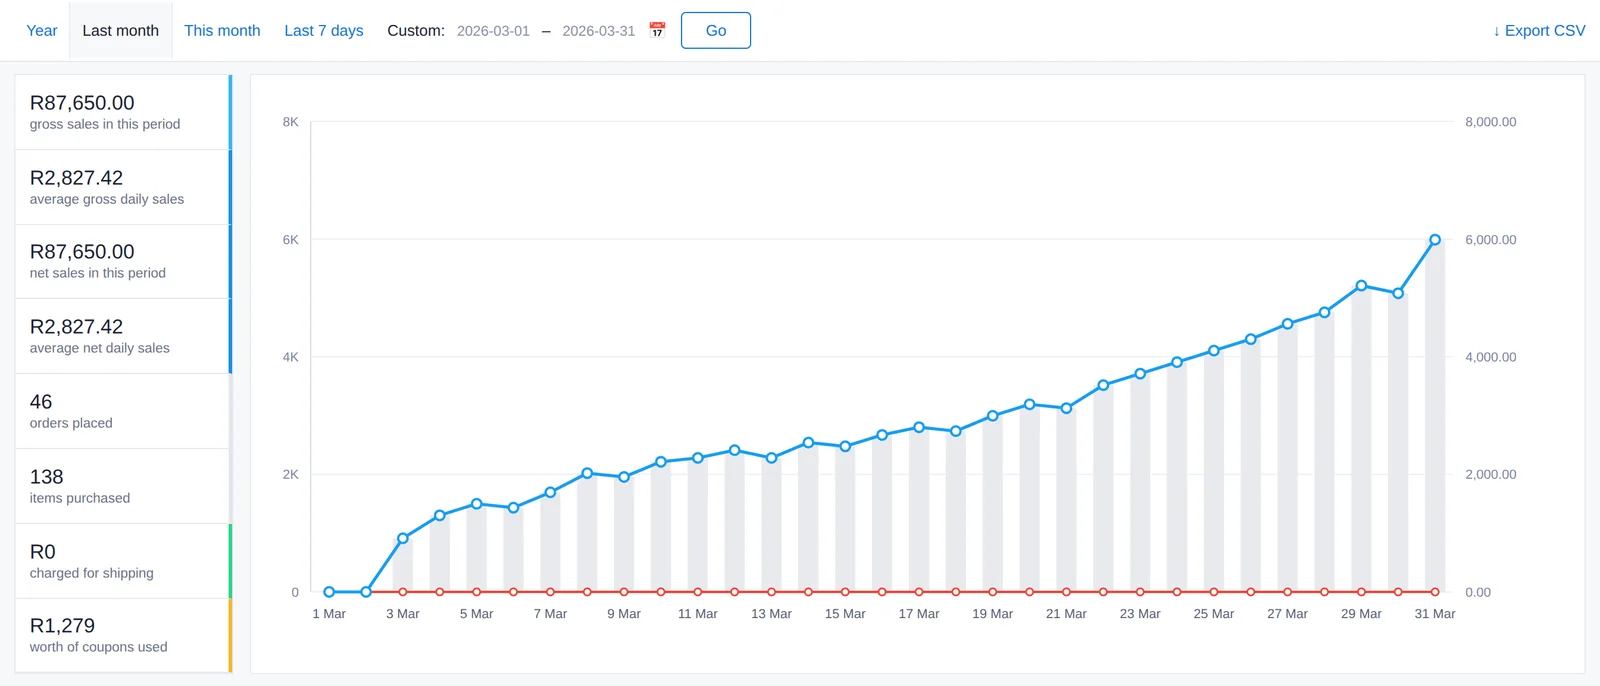Click the 31 Mar grey bar
This screenshot has height=686, width=1600.
1435,416
